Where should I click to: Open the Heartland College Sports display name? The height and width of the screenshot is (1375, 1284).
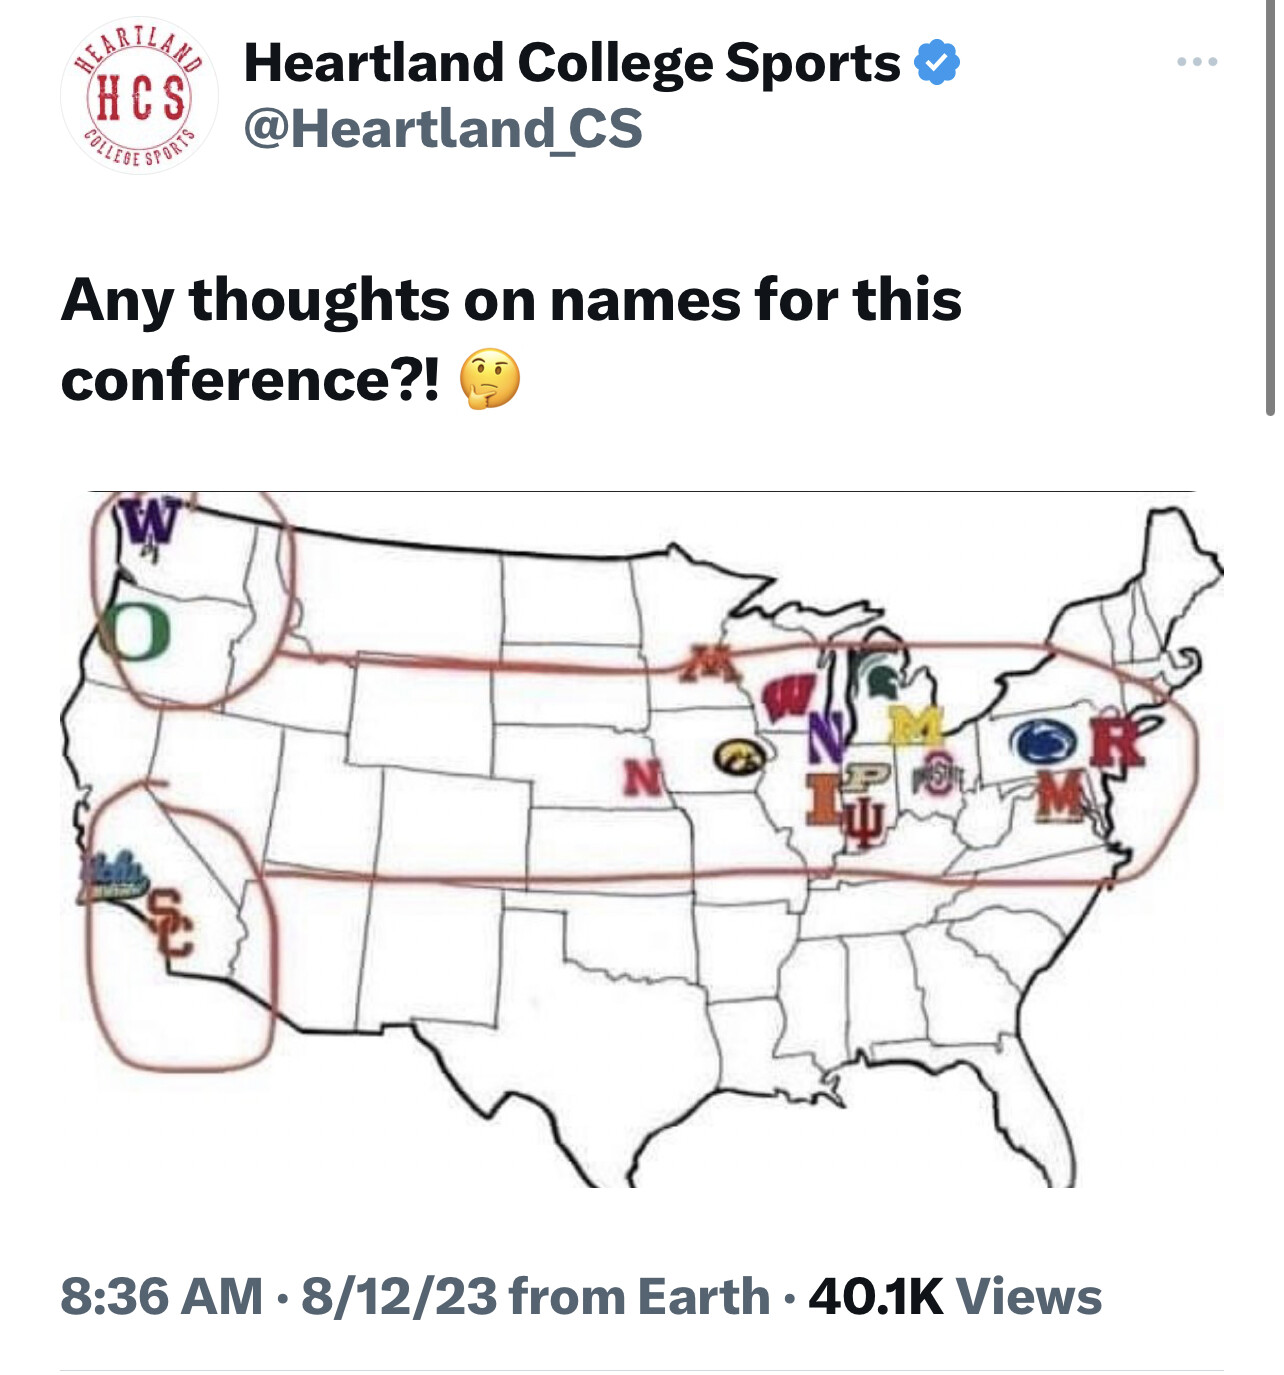pos(572,63)
